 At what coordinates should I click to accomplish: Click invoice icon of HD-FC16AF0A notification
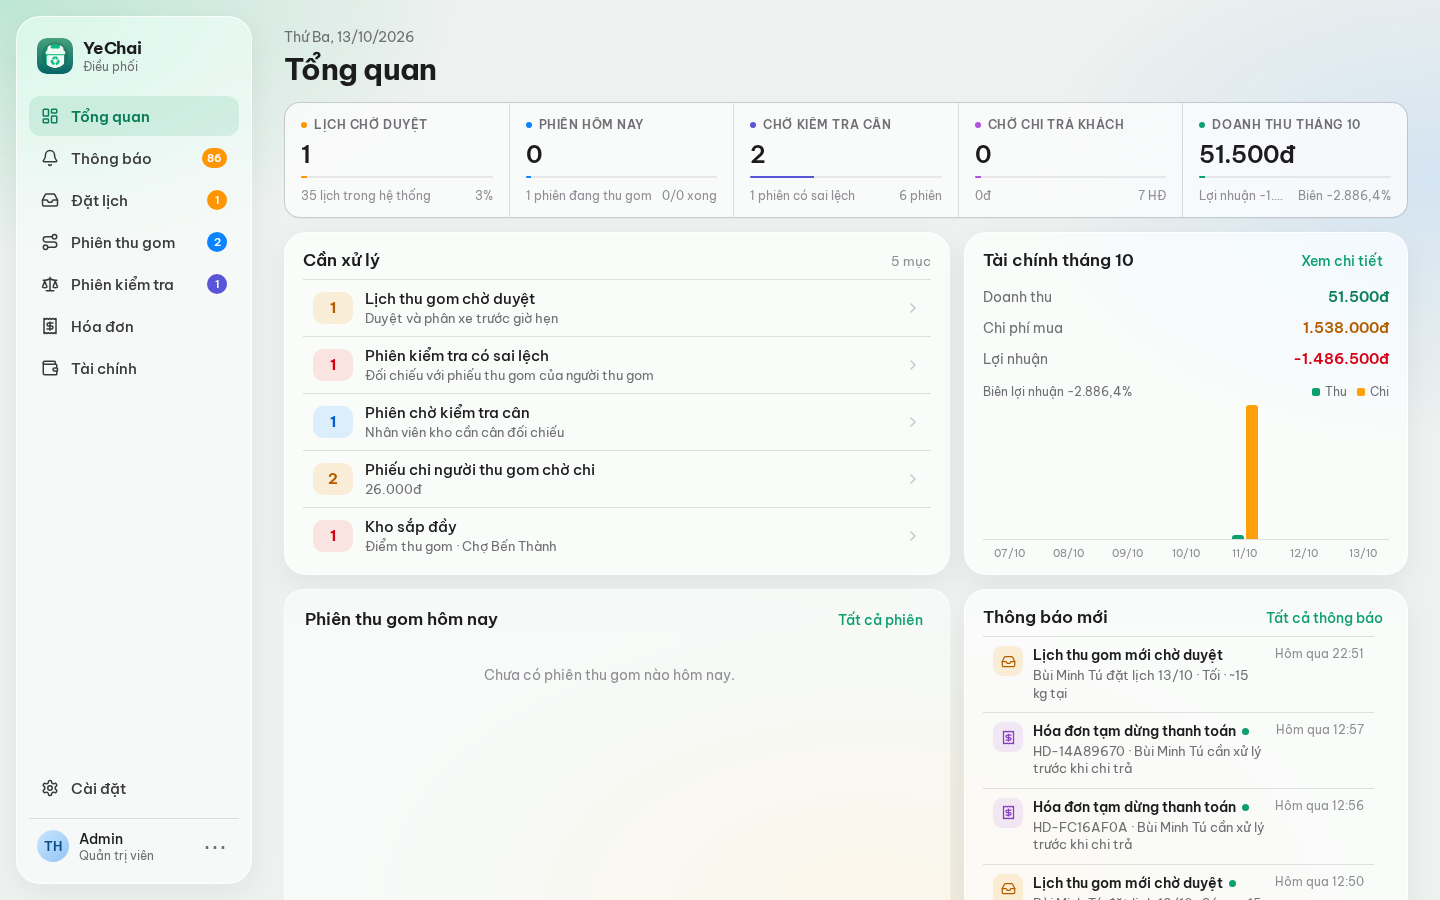pos(1008,813)
